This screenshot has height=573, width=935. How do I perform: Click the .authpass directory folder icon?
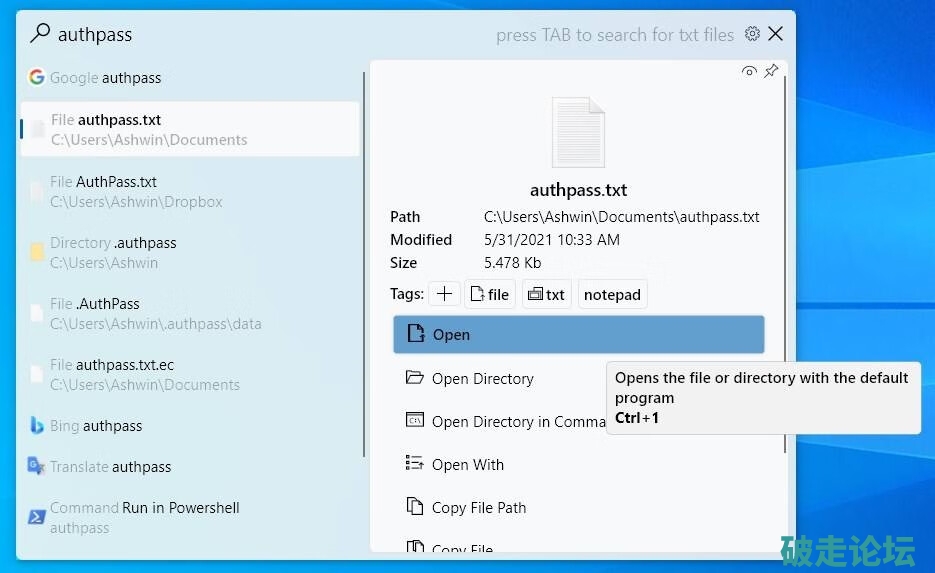tap(37, 252)
